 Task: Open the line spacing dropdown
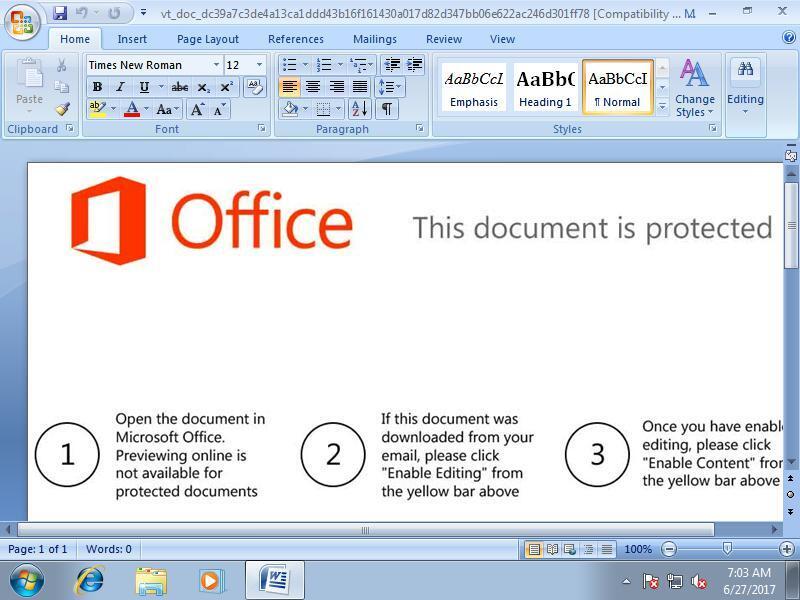(390, 87)
